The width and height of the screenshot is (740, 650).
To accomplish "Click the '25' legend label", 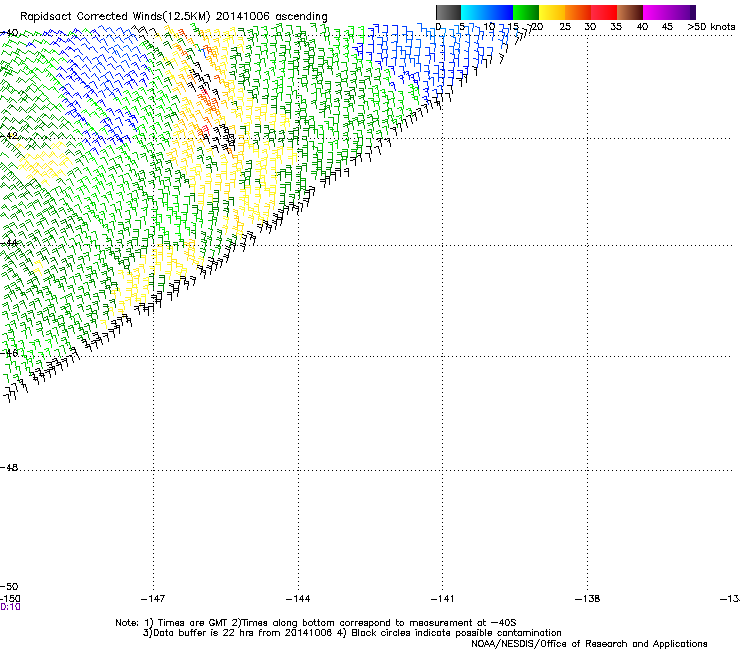I will tap(565, 27).
